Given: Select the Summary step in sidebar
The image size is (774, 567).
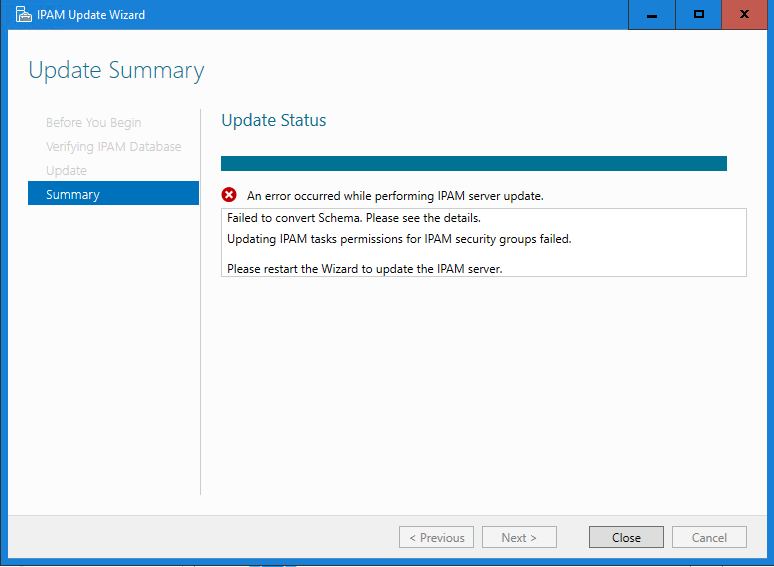Looking at the screenshot, I should (114, 194).
